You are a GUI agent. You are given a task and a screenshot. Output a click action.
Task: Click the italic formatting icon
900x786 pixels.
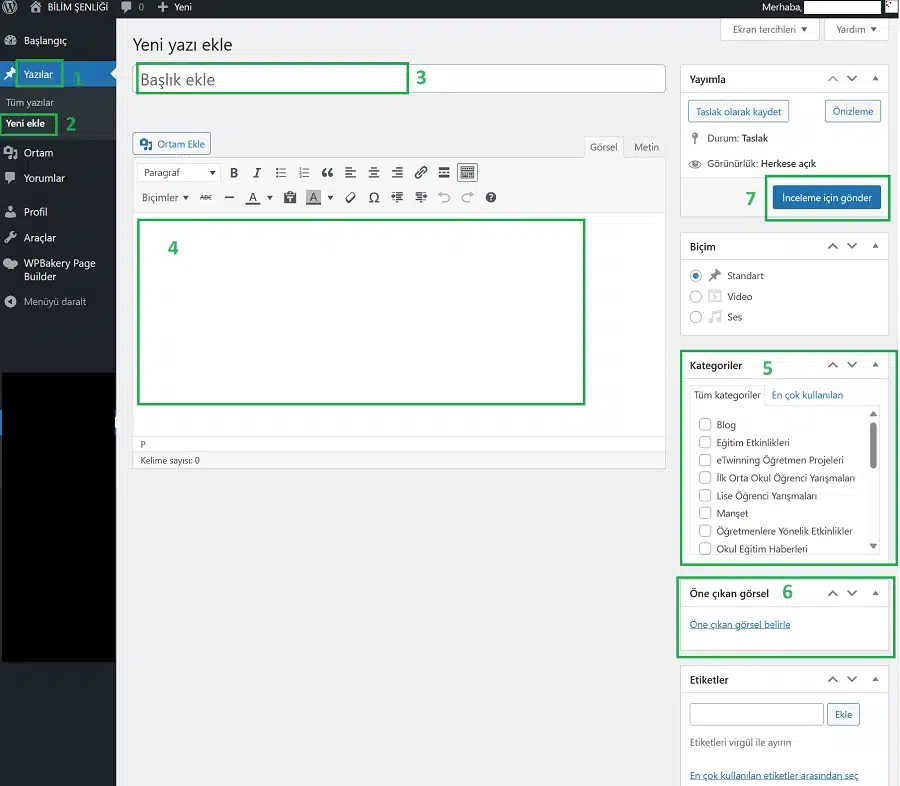click(x=257, y=173)
